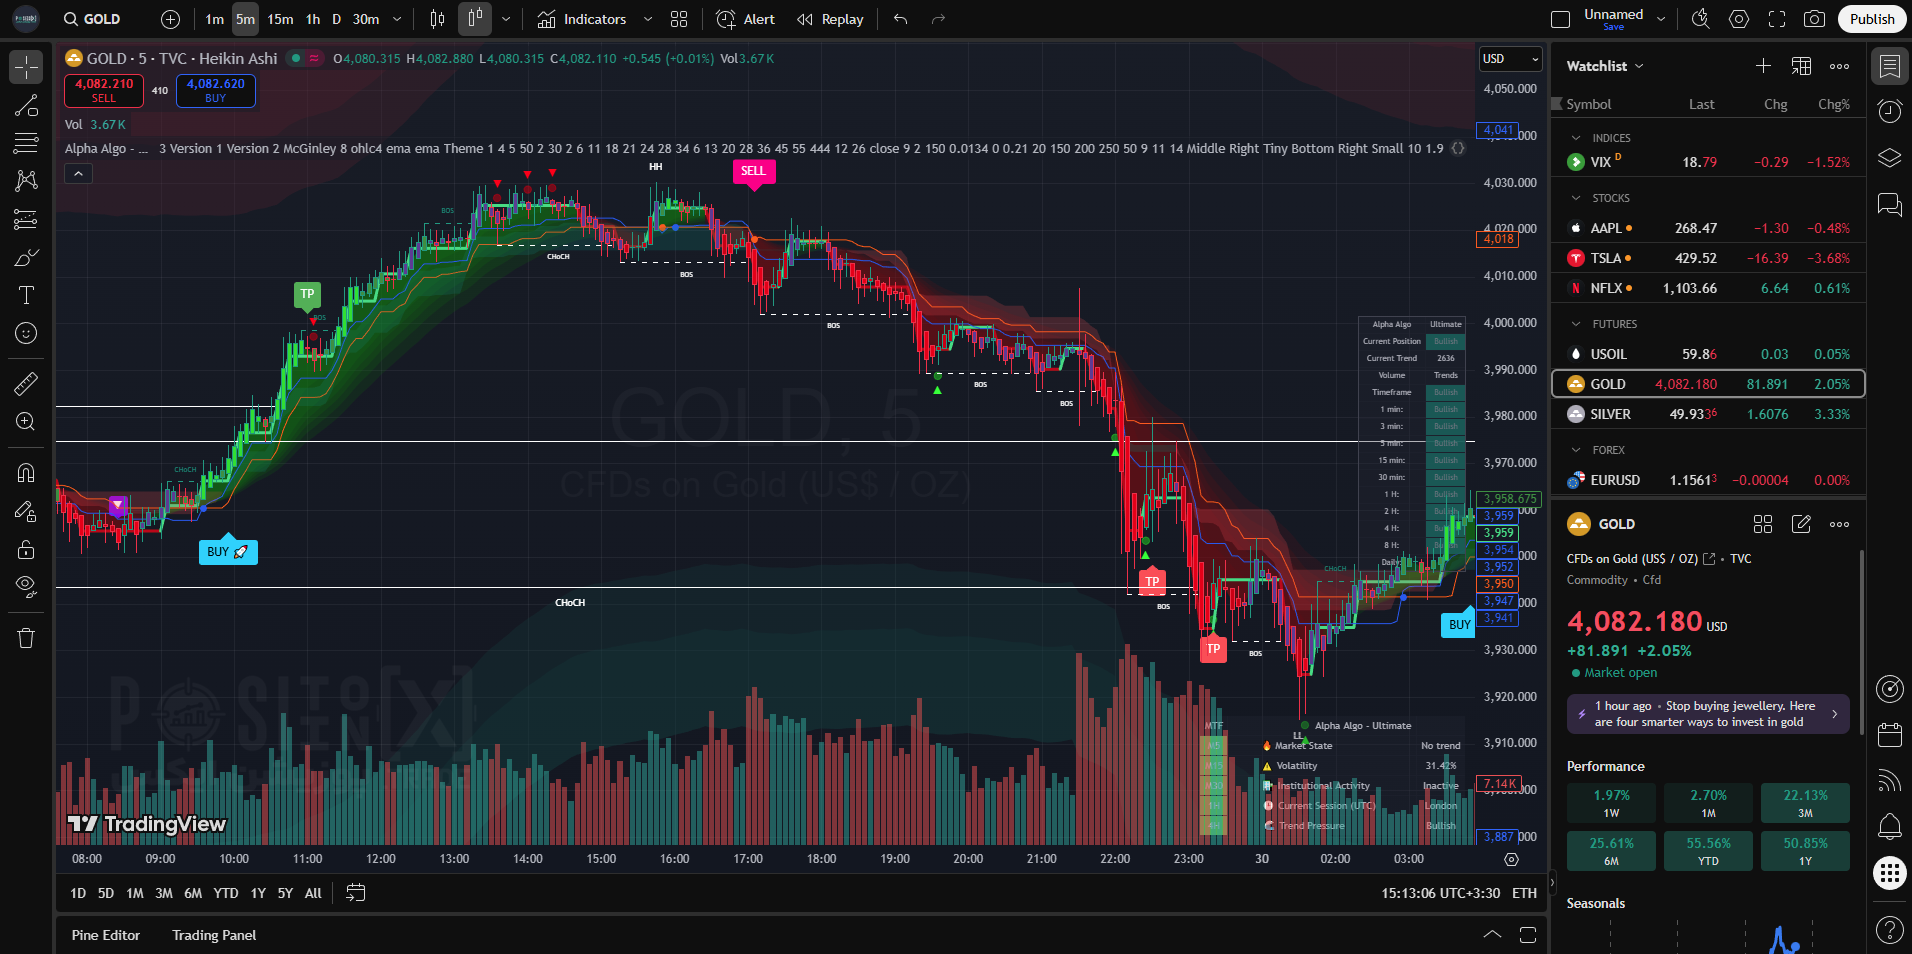Open the Pine Editor tab

[106, 935]
